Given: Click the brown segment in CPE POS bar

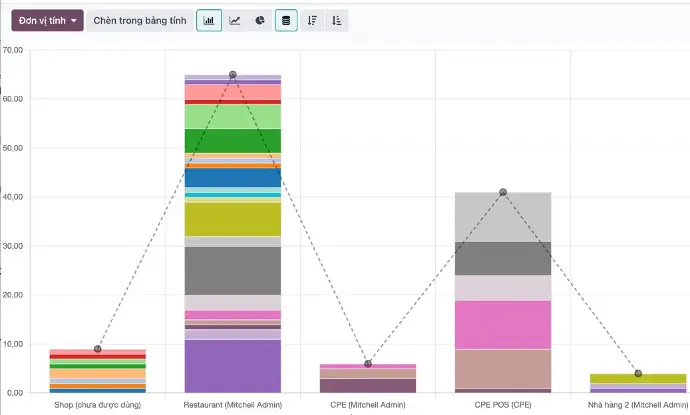Looking at the screenshot, I should [503, 368].
